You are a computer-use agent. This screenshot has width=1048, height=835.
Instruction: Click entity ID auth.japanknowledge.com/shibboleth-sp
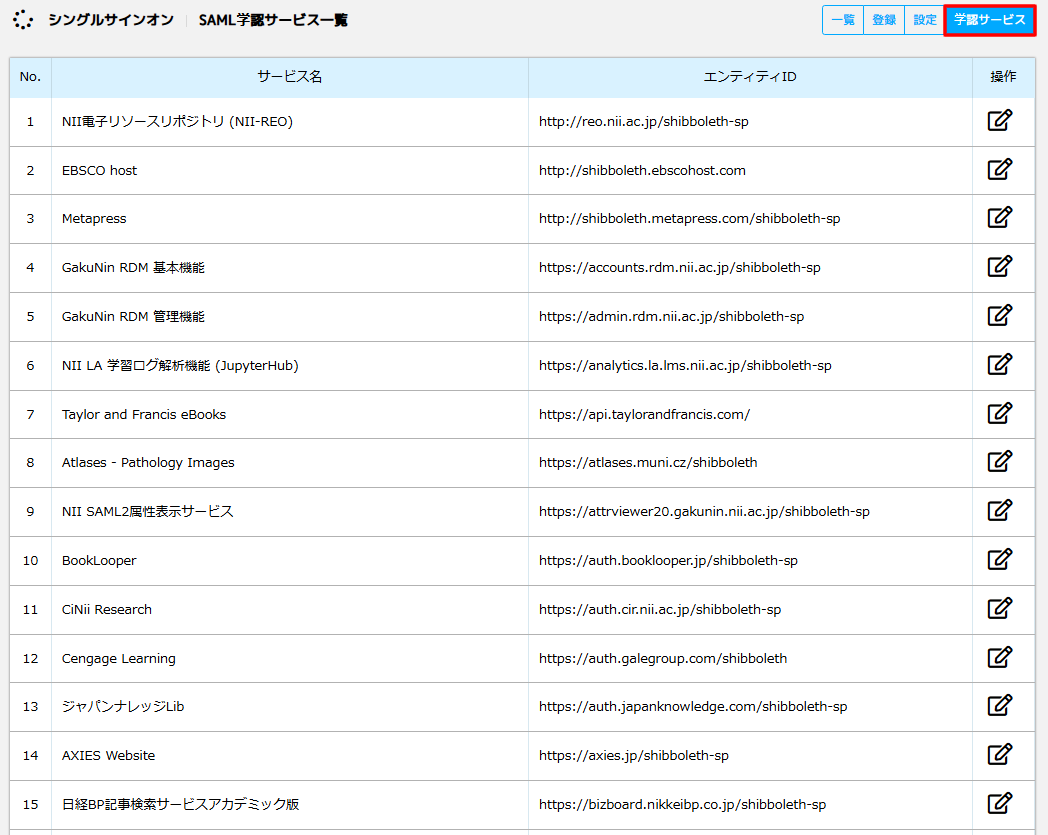click(693, 707)
